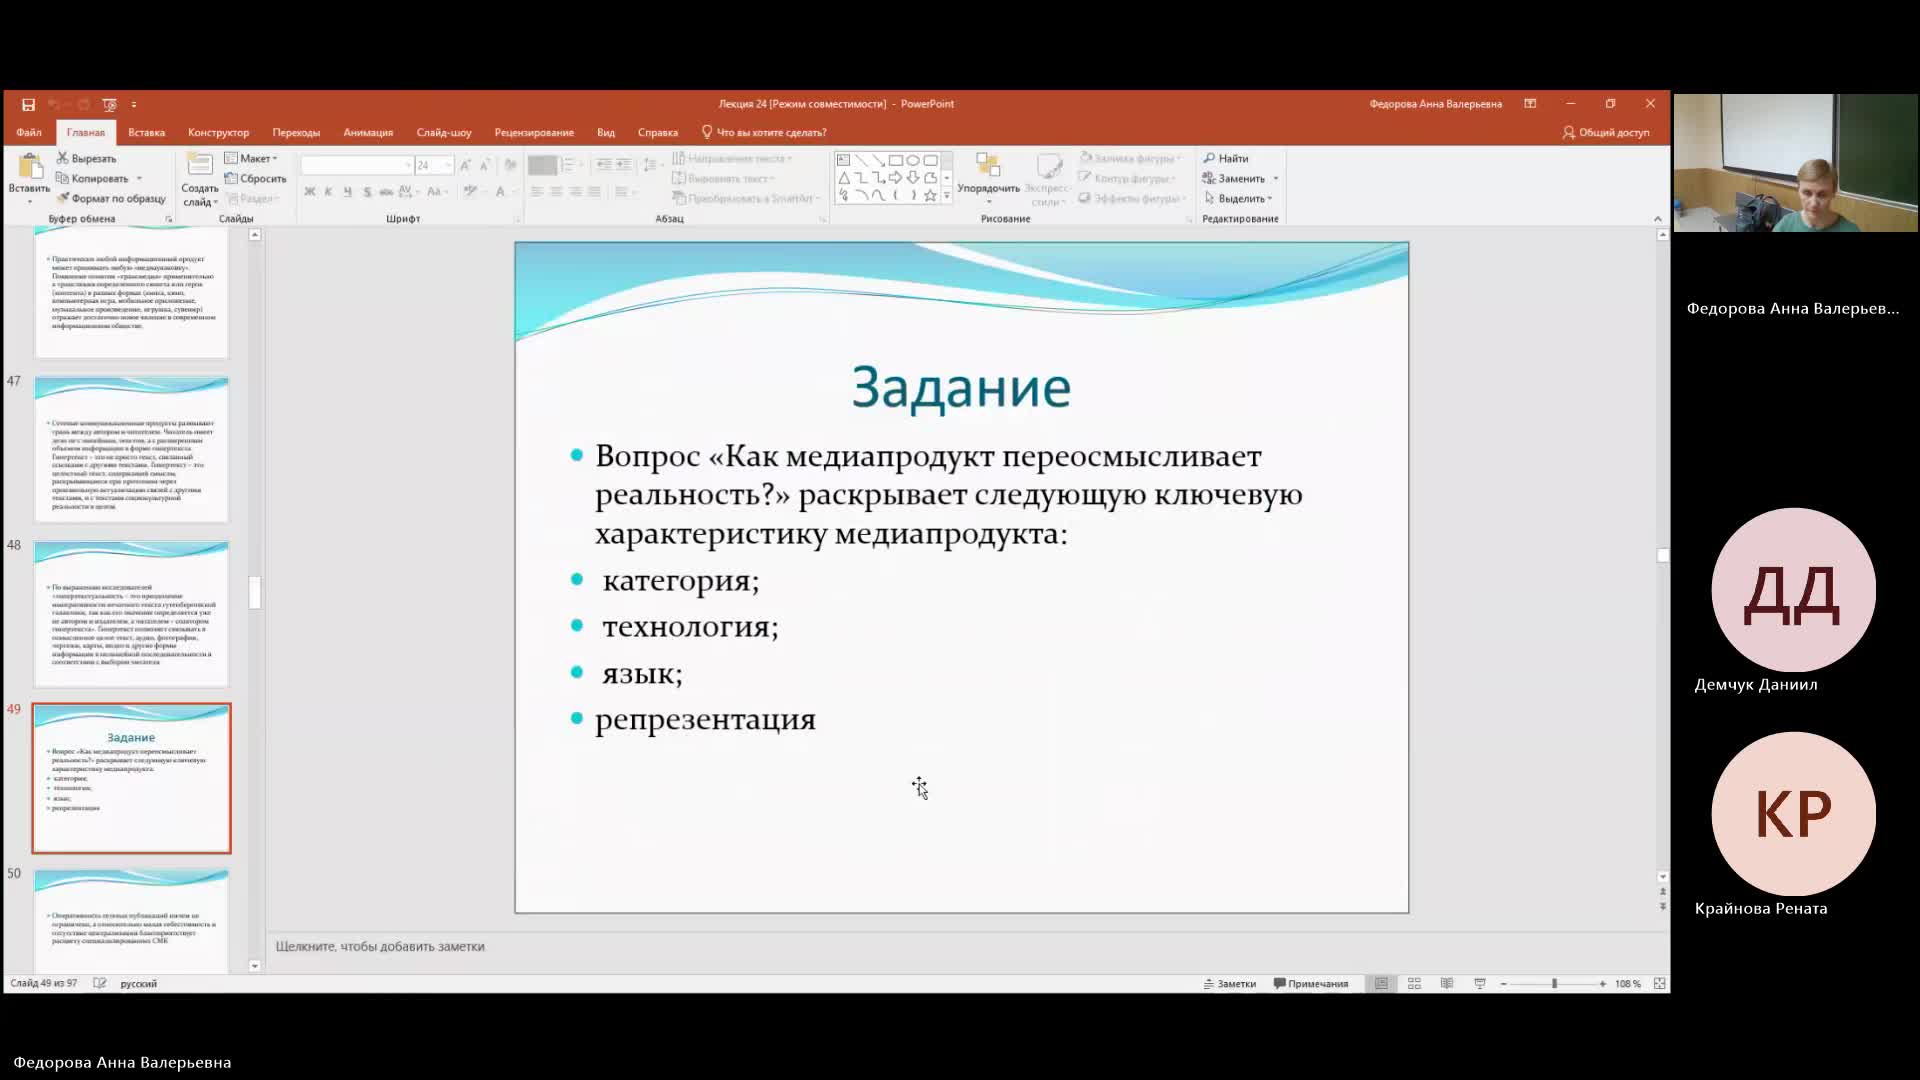Open Select (Выделить) dropdown
The height and width of the screenshot is (1080, 1920).
click(1238, 198)
